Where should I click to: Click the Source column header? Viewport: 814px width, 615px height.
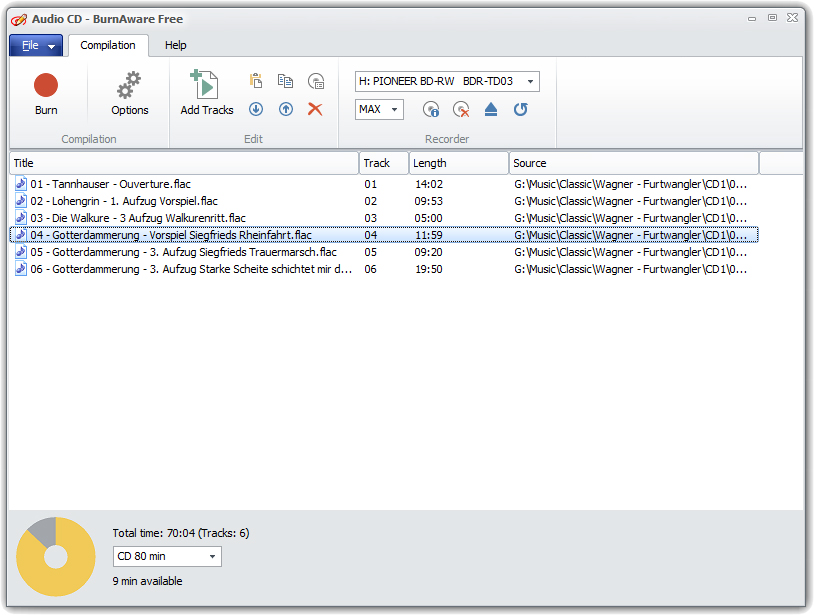pyautogui.click(x=633, y=163)
